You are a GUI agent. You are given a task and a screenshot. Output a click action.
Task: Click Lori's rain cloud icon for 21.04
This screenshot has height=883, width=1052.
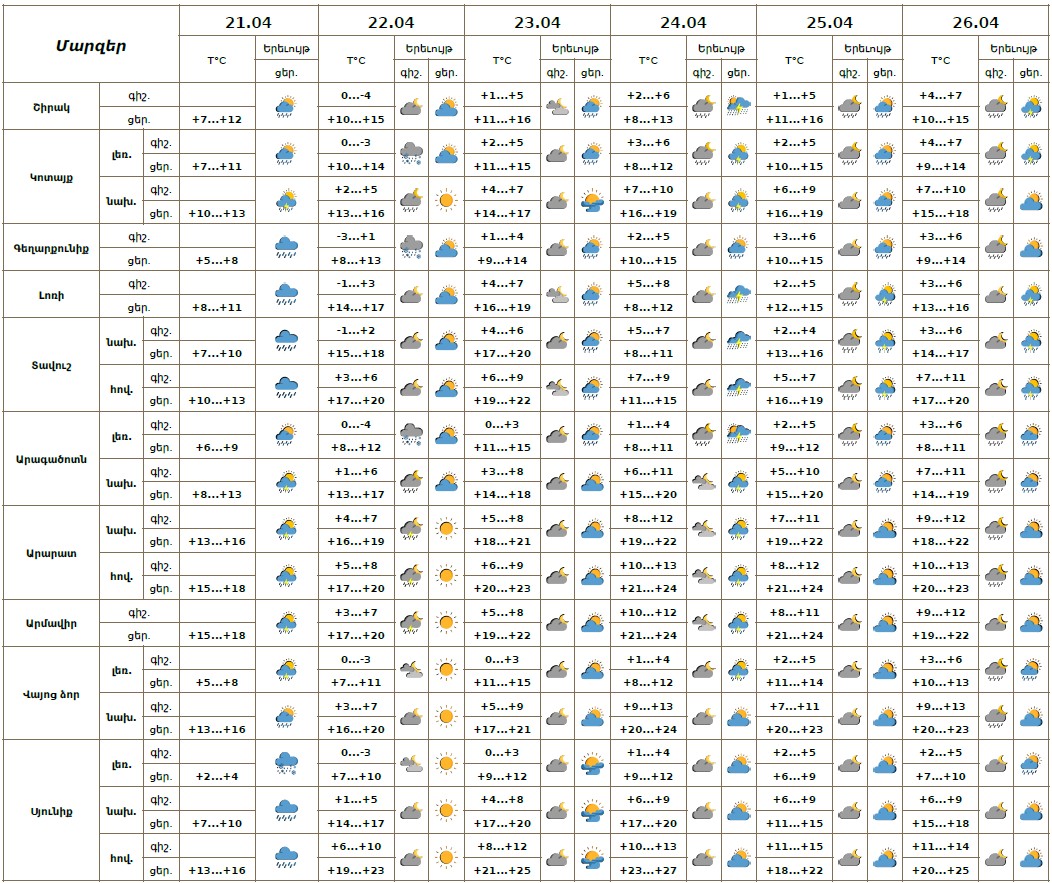pyautogui.click(x=286, y=294)
